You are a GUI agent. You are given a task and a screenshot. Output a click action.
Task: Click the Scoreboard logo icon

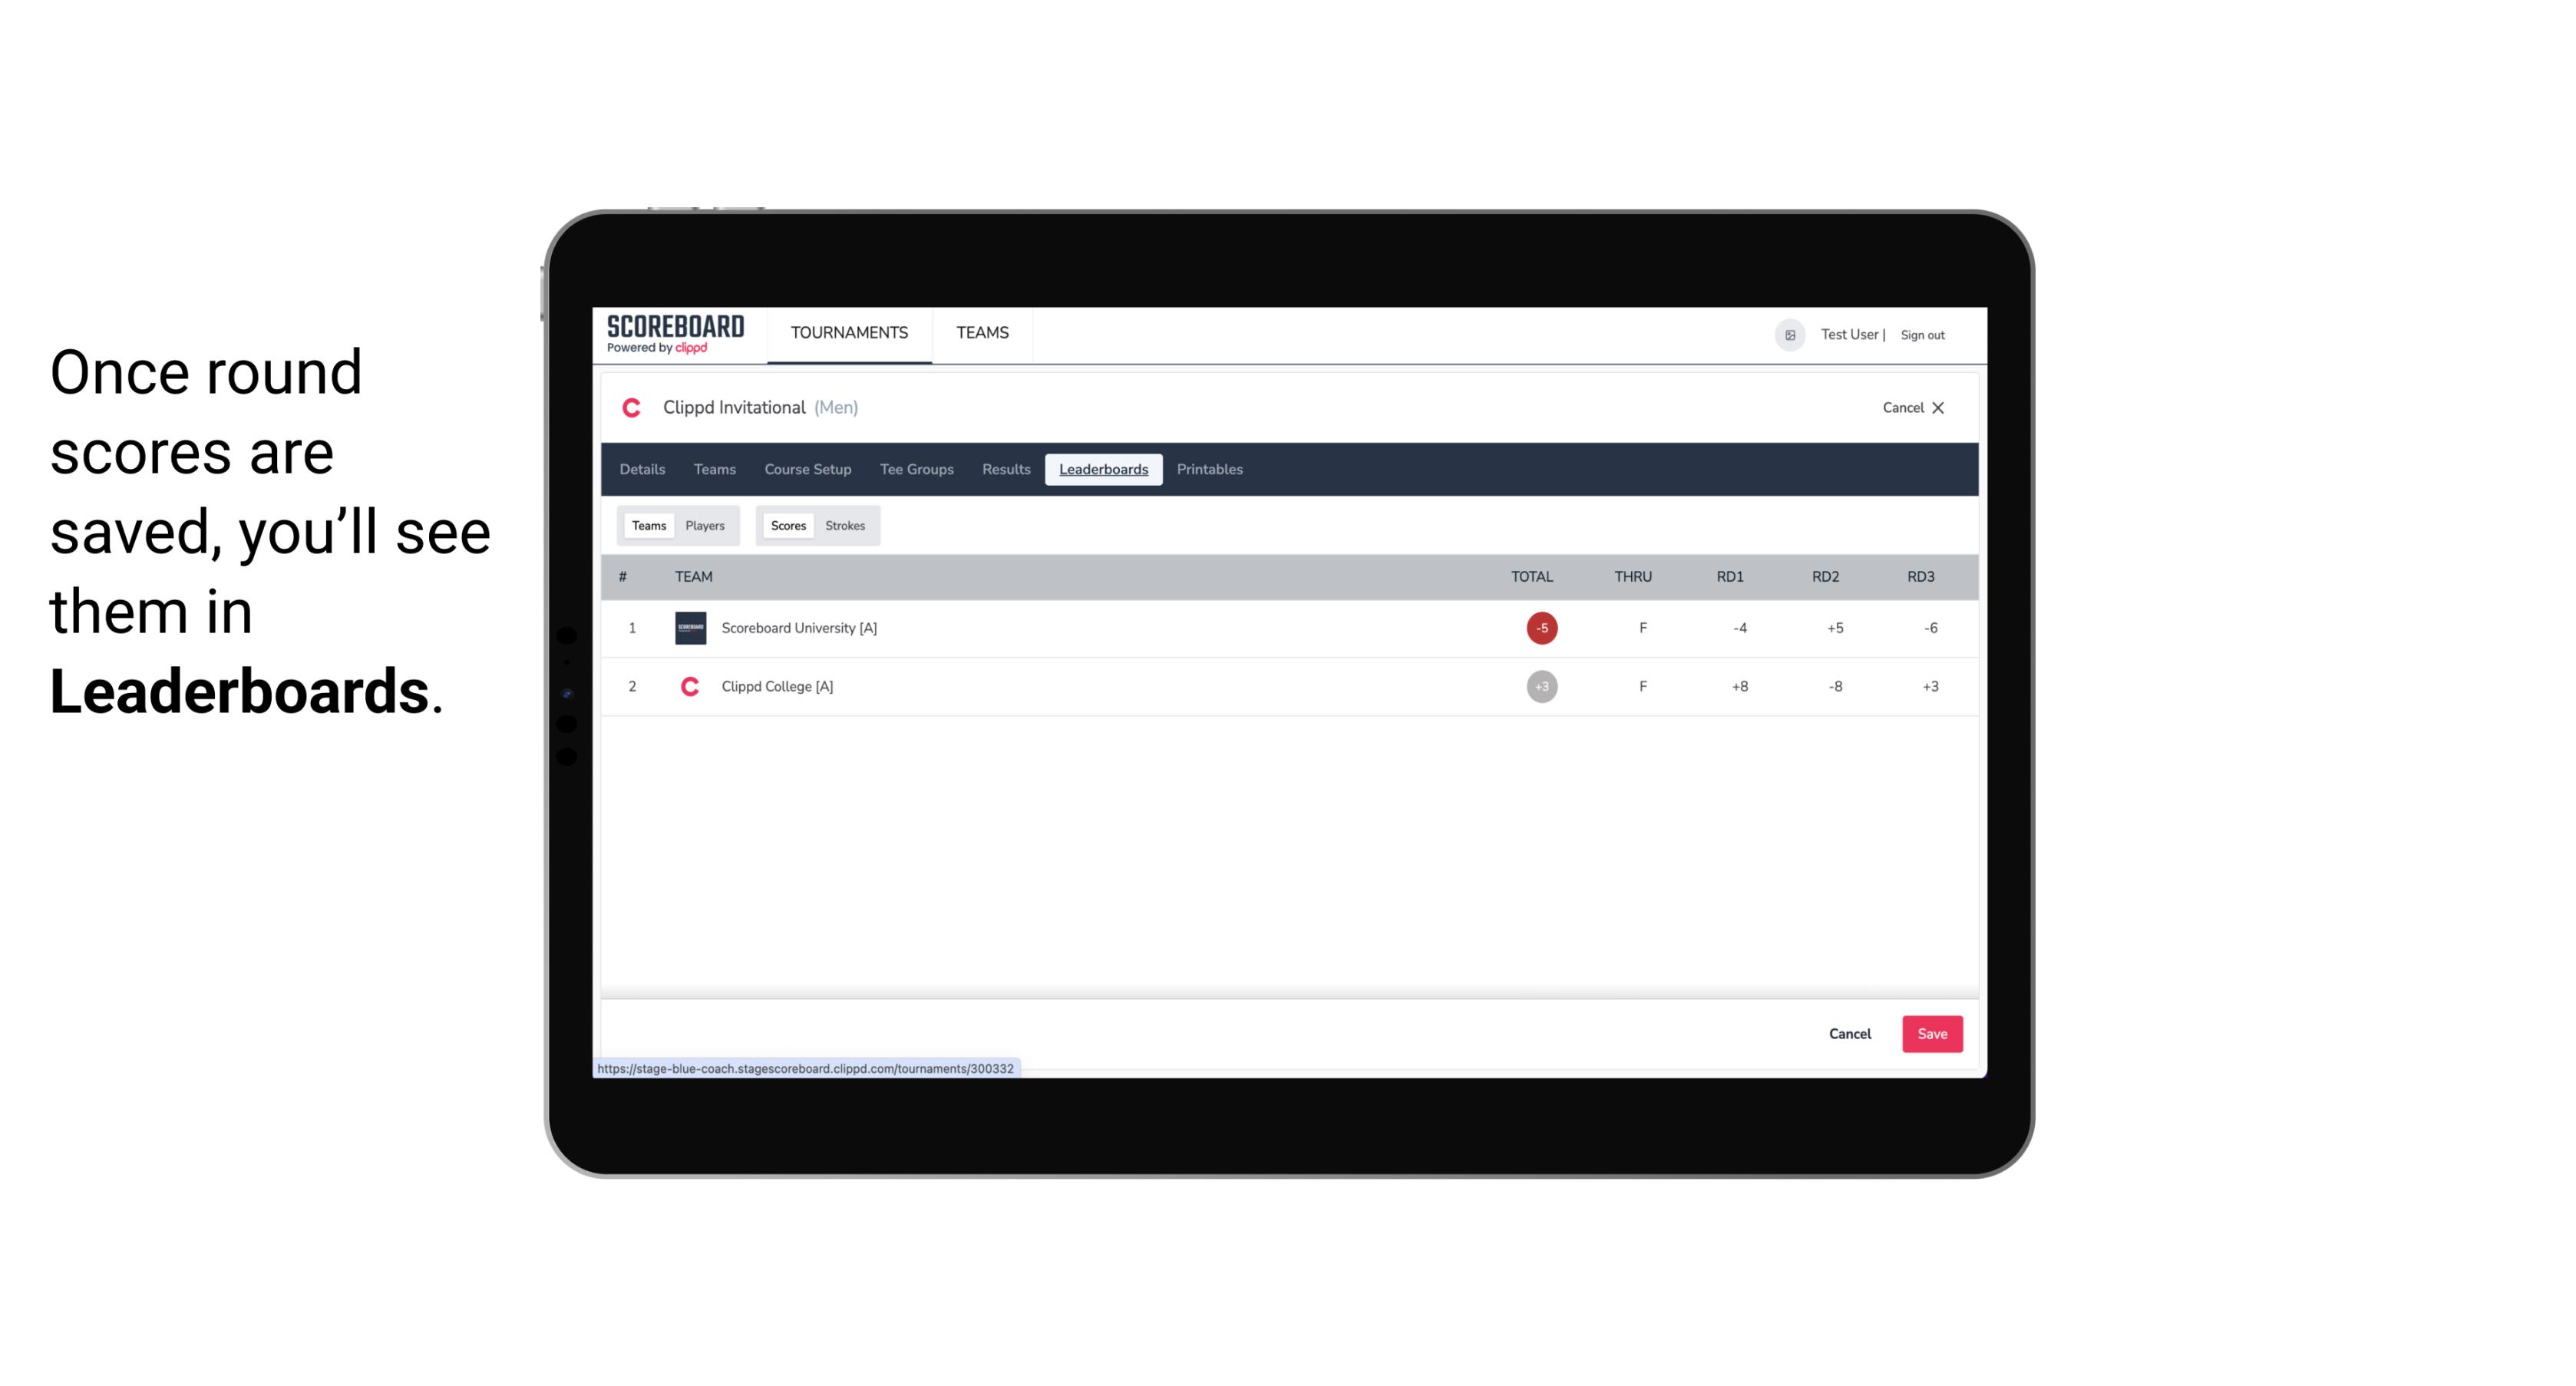click(x=672, y=333)
